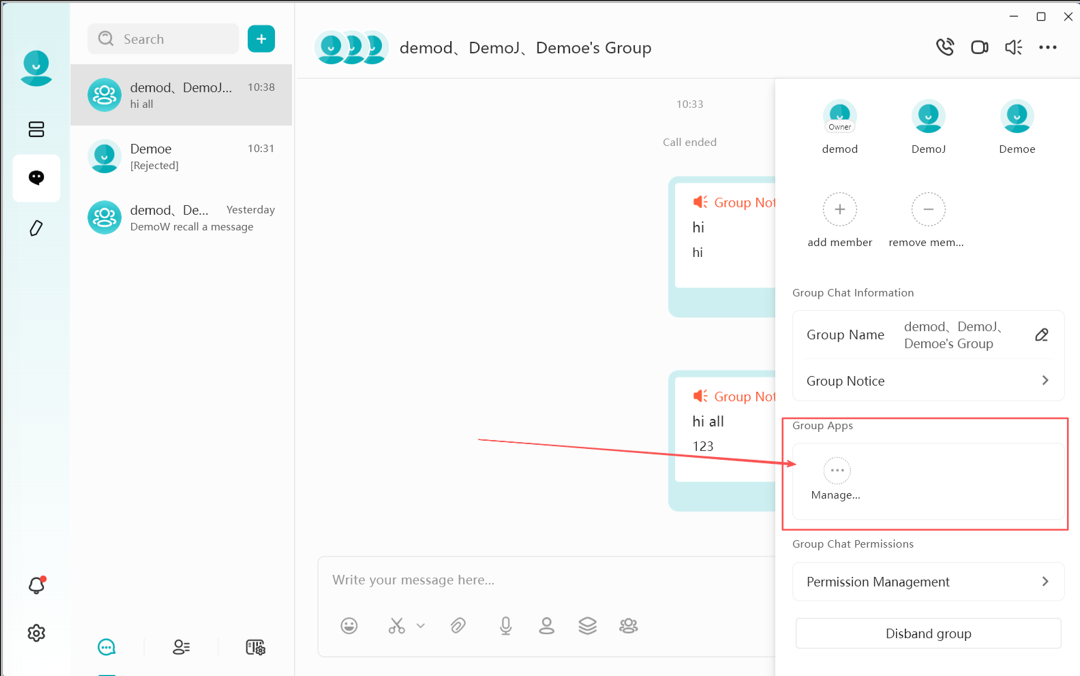Click demod owner avatar in panel

(x=840, y=116)
